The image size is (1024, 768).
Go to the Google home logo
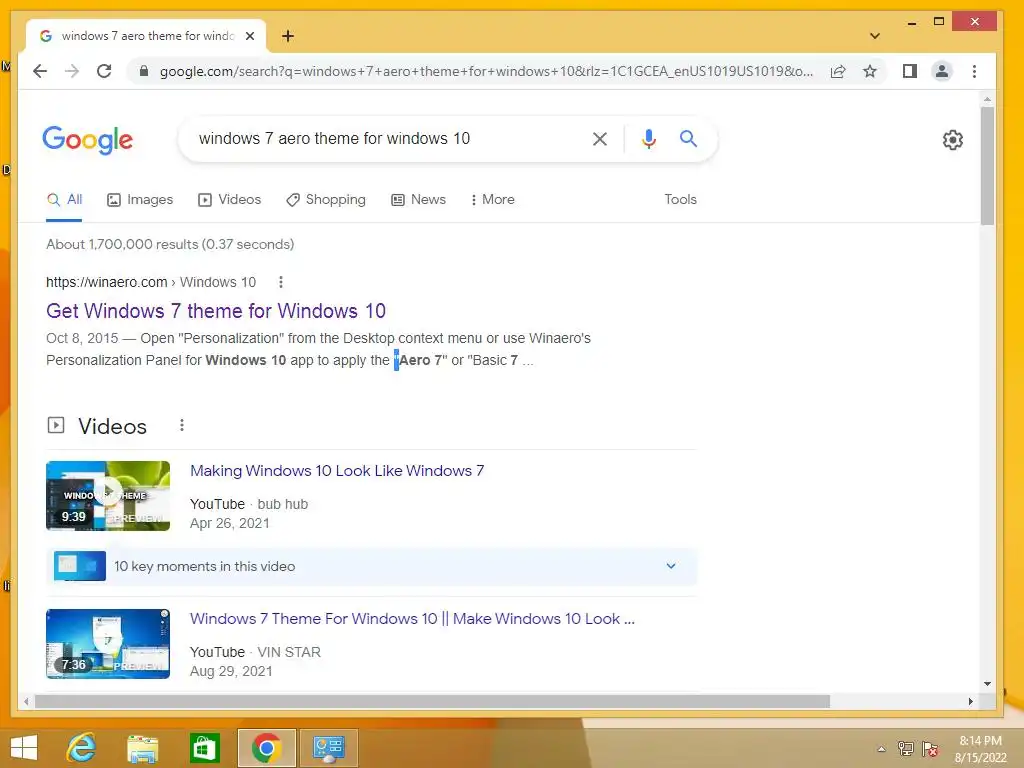pos(88,140)
